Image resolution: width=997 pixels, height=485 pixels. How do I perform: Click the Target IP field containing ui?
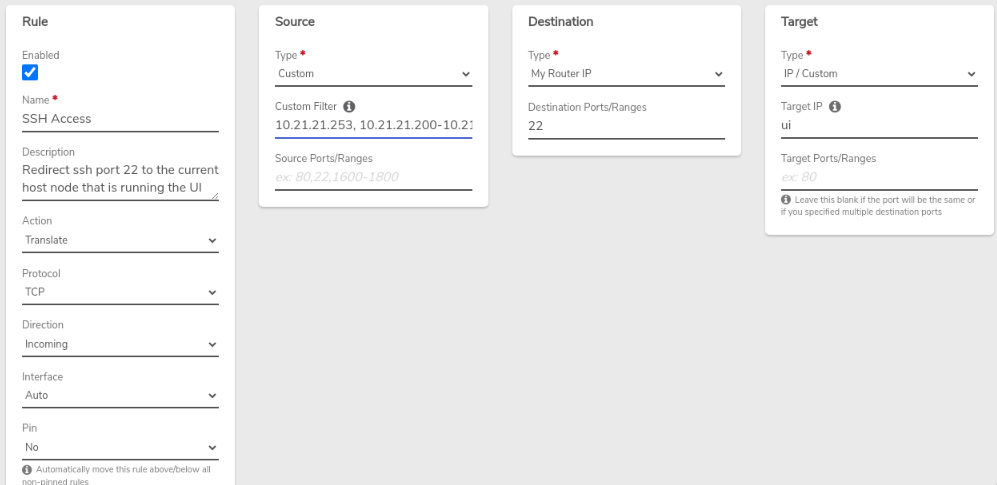tap(879, 126)
